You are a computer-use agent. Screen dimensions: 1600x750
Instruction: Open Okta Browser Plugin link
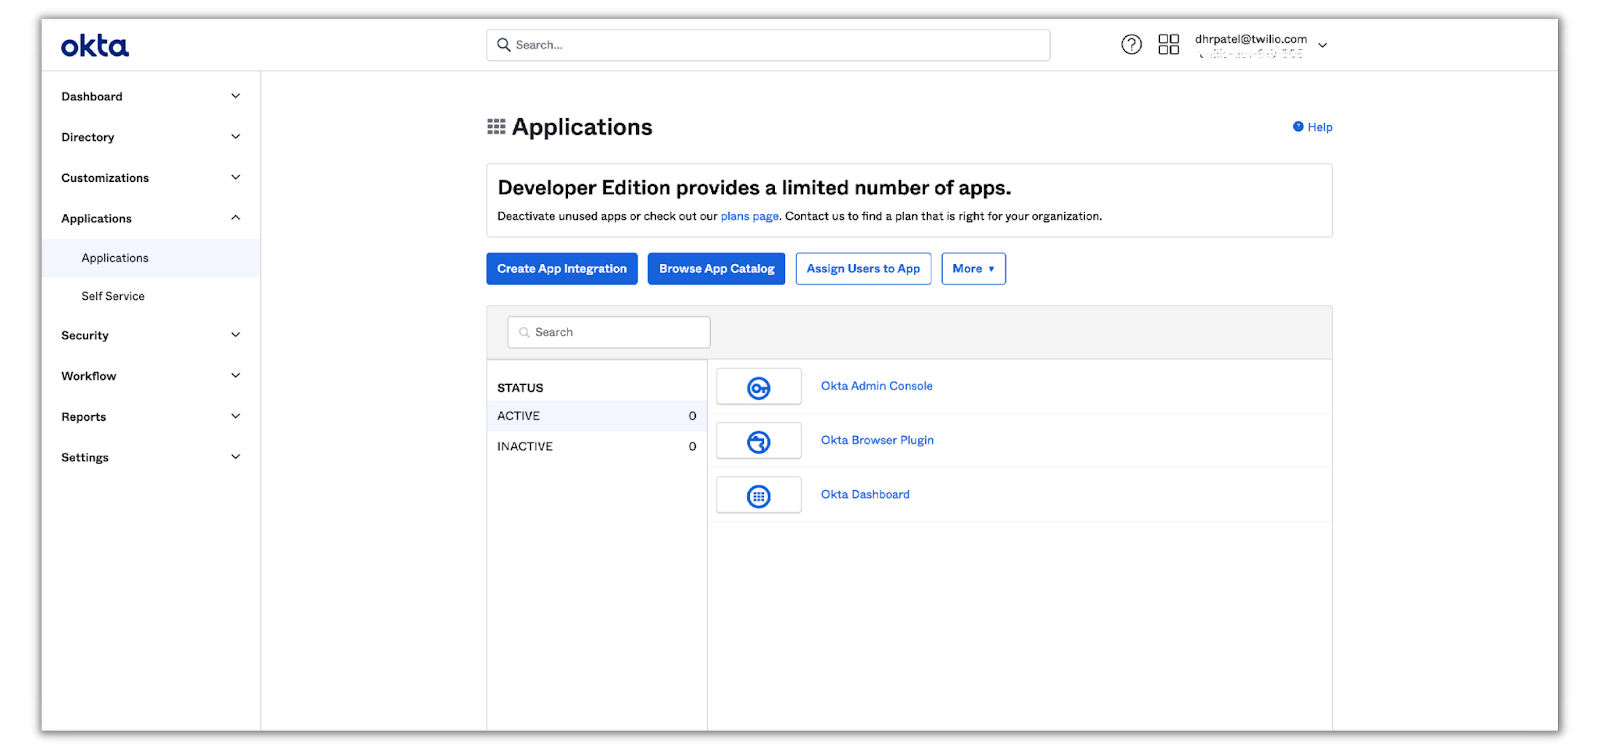point(877,440)
